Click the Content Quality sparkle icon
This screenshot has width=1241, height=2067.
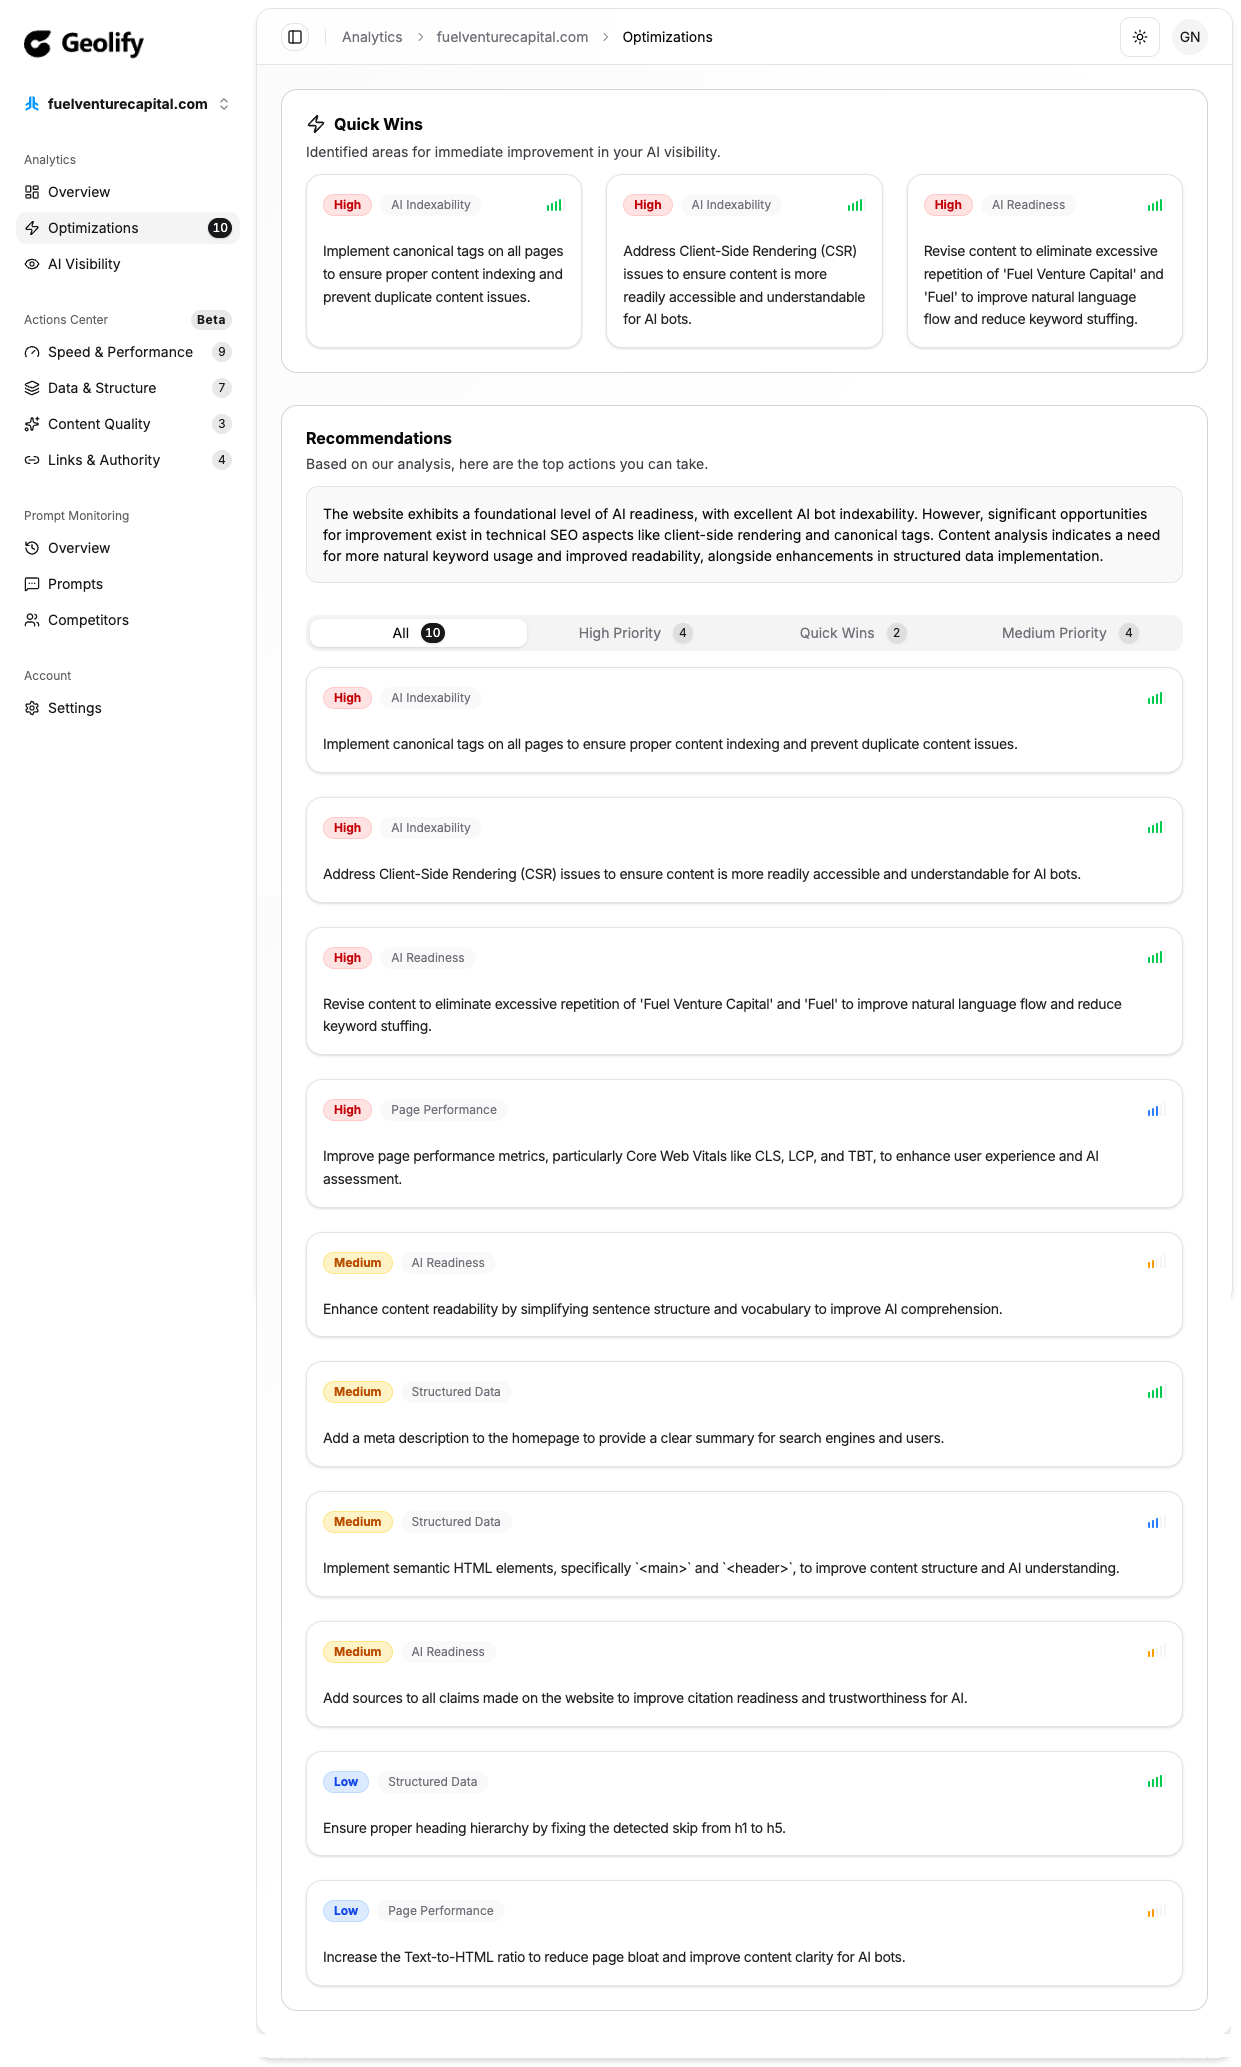pyautogui.click(x=32, y=424)
